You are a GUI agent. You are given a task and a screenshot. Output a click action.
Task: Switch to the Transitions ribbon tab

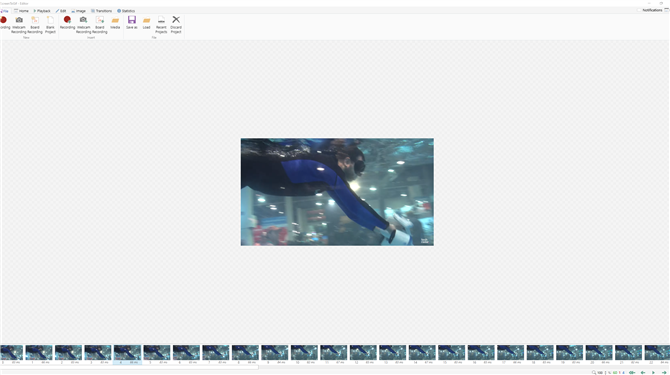[101, 11]
